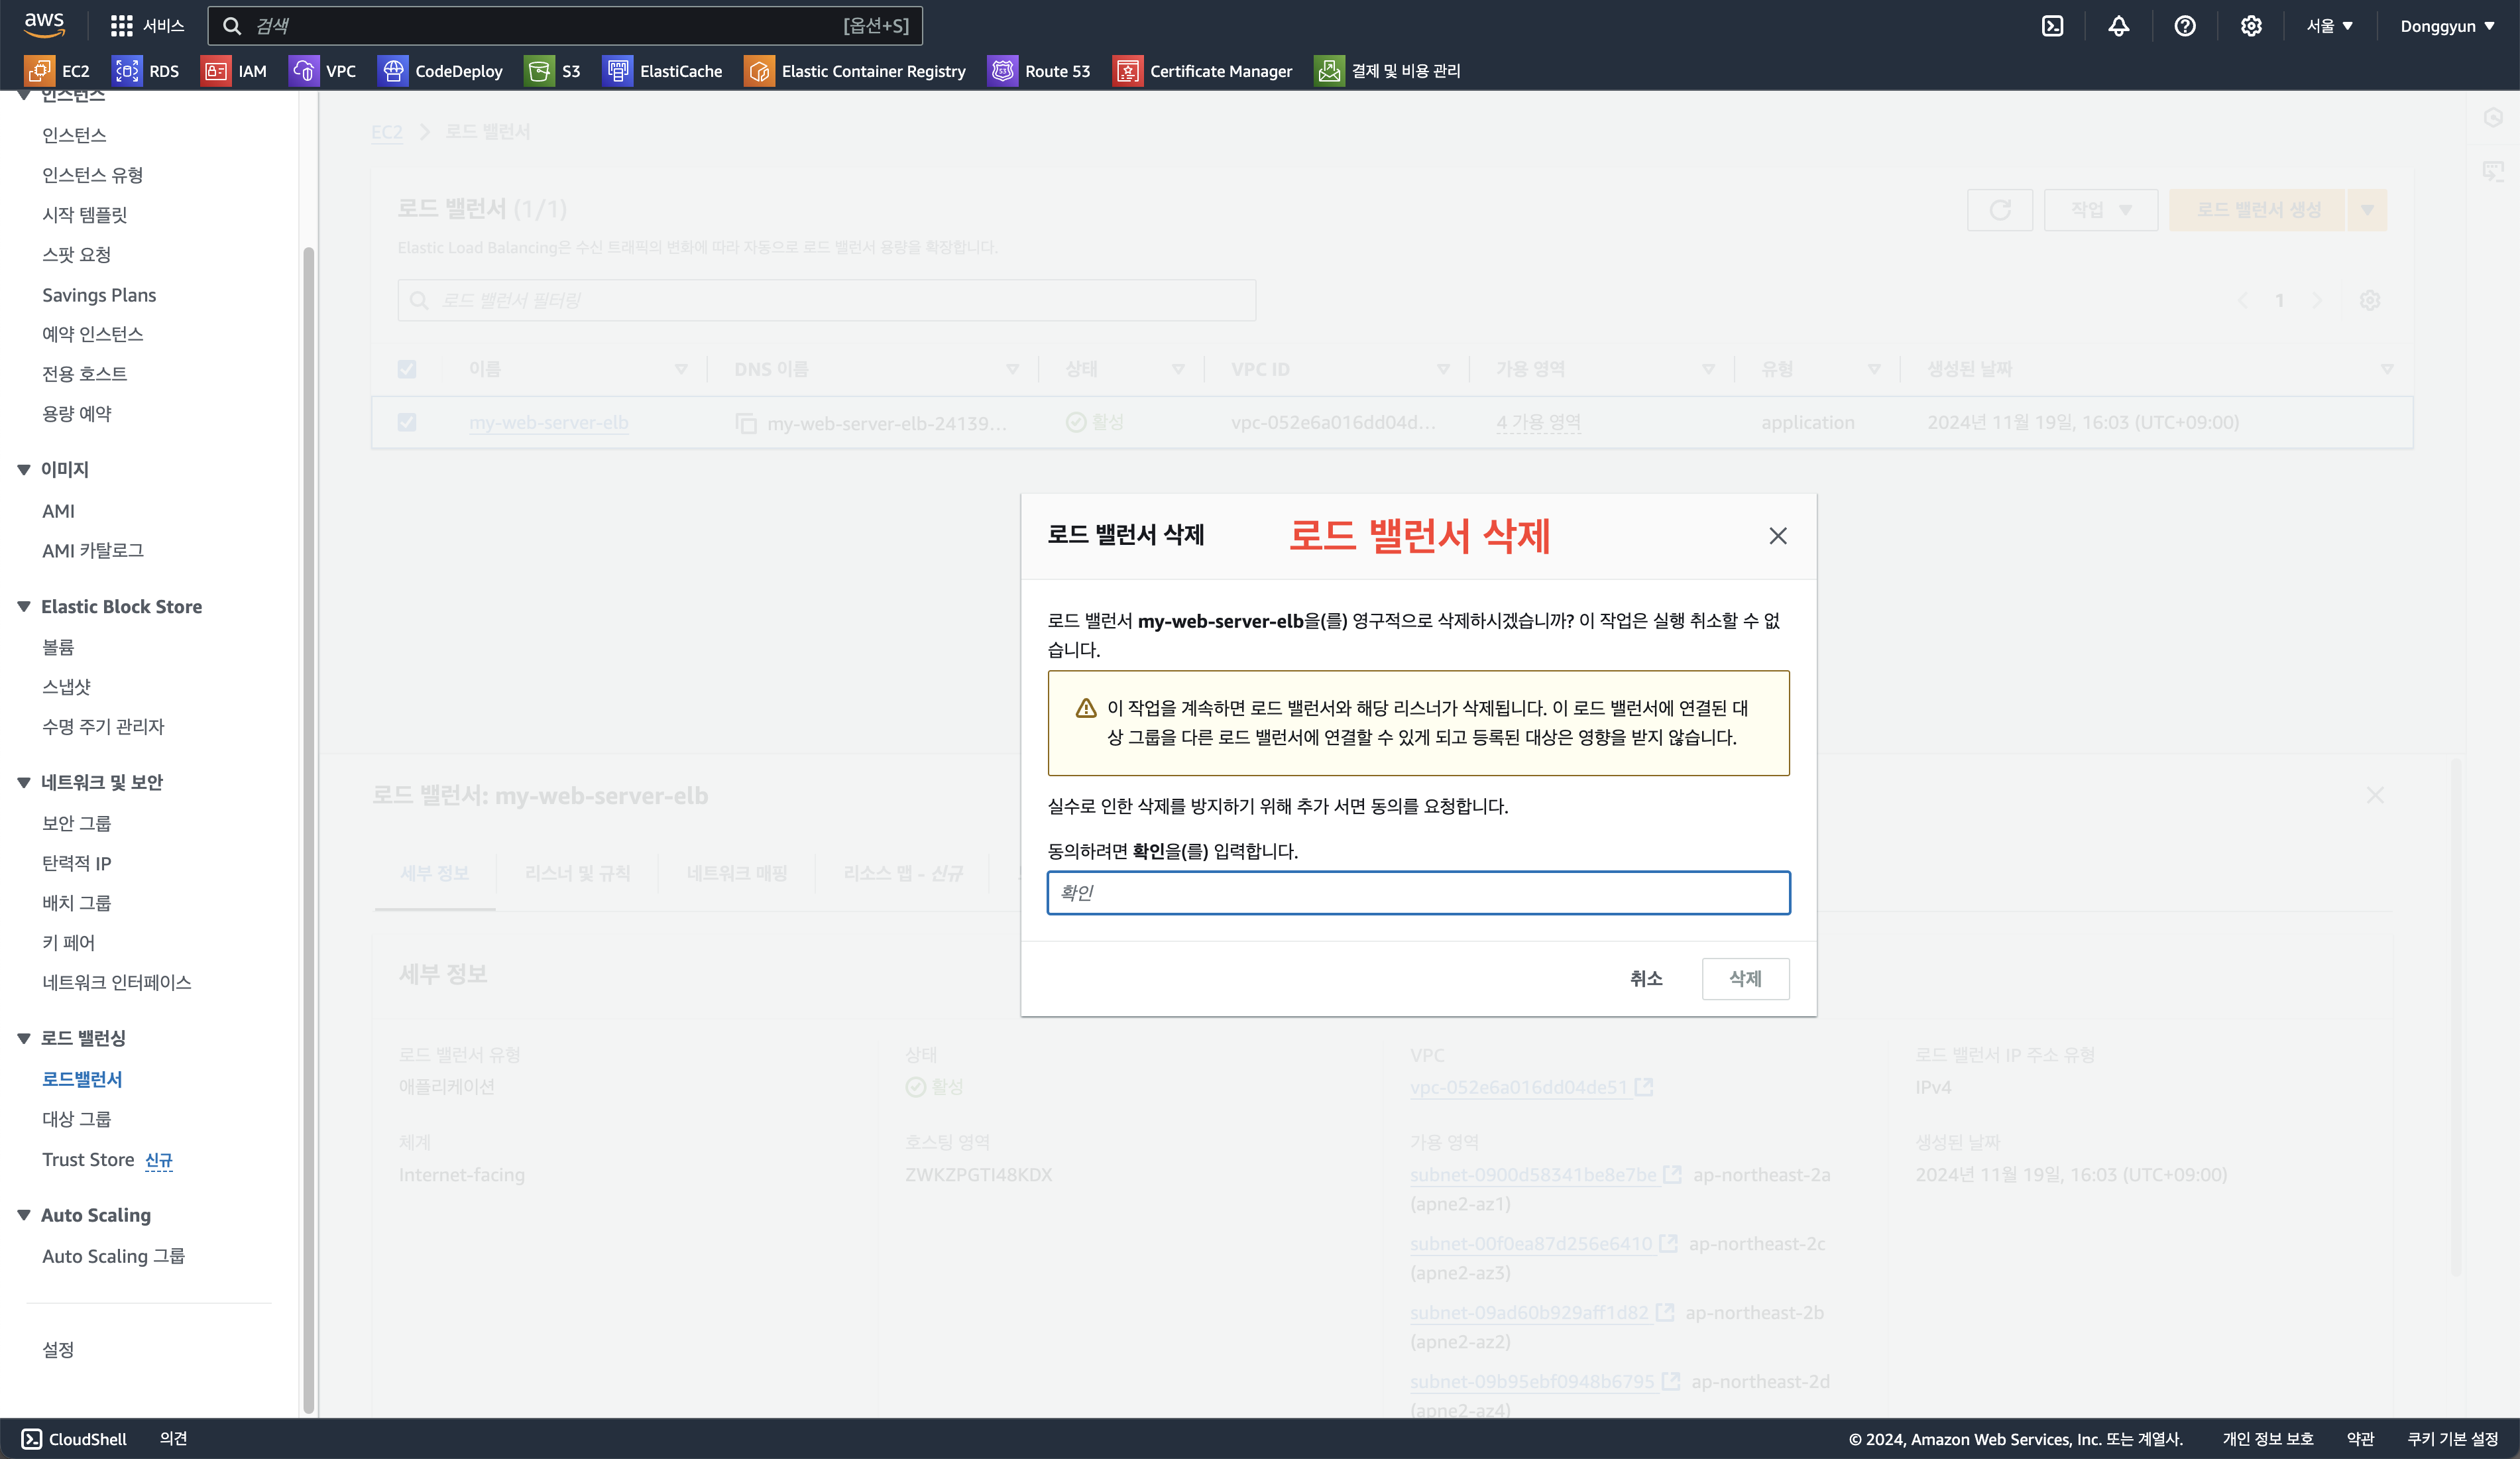Click the notifications bell icon
Viewport: 2520px width, 1459px height.
2118,26
